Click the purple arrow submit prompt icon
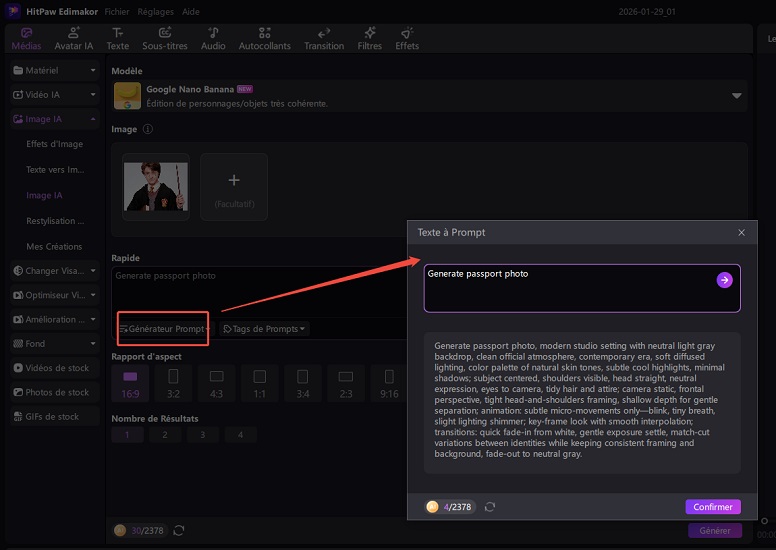776x550 pixels. point(724,280)
